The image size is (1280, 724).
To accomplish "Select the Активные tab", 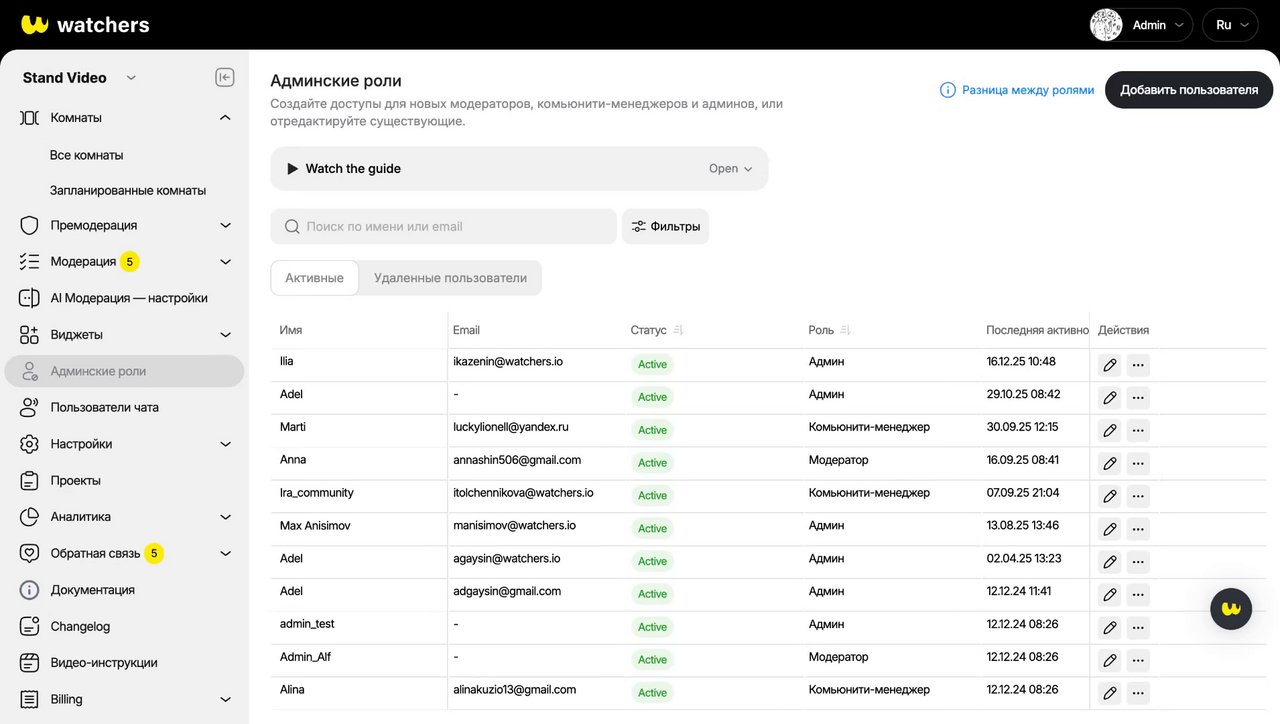I will tap(314, 278).
